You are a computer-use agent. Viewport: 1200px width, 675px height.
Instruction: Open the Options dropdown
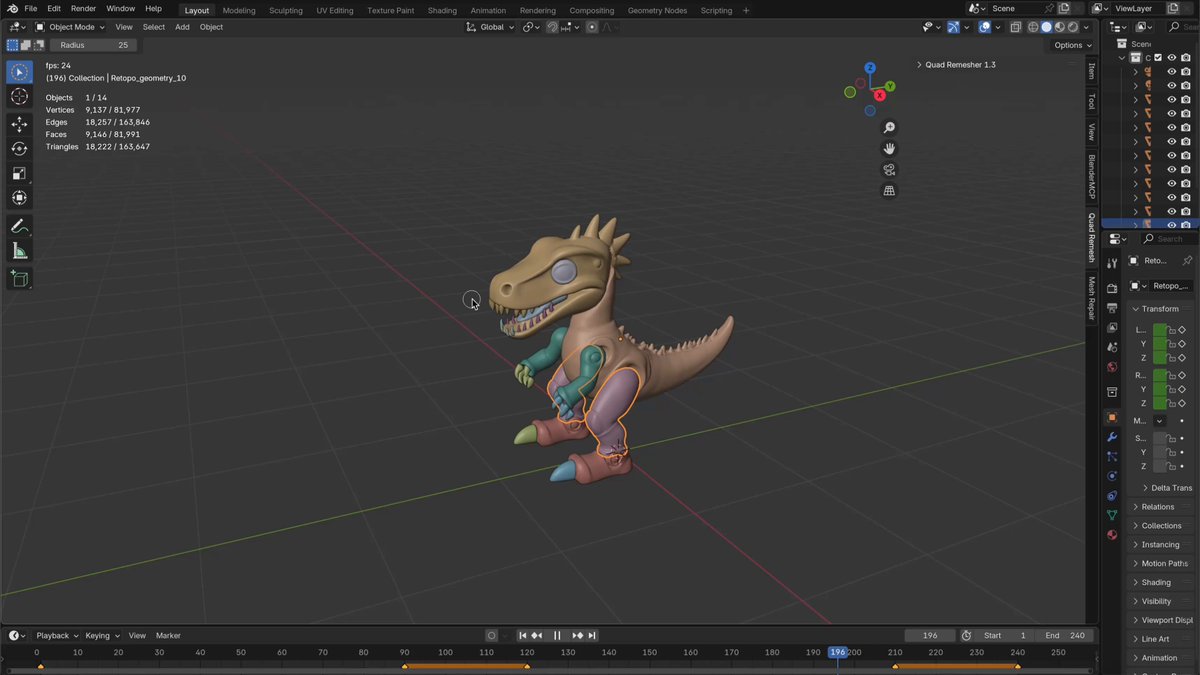pos(1072,45)
